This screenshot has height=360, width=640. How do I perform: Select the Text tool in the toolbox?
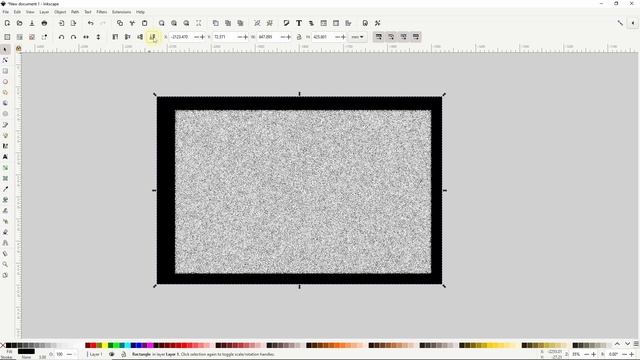pyautogui.click(x=5, y=157)
